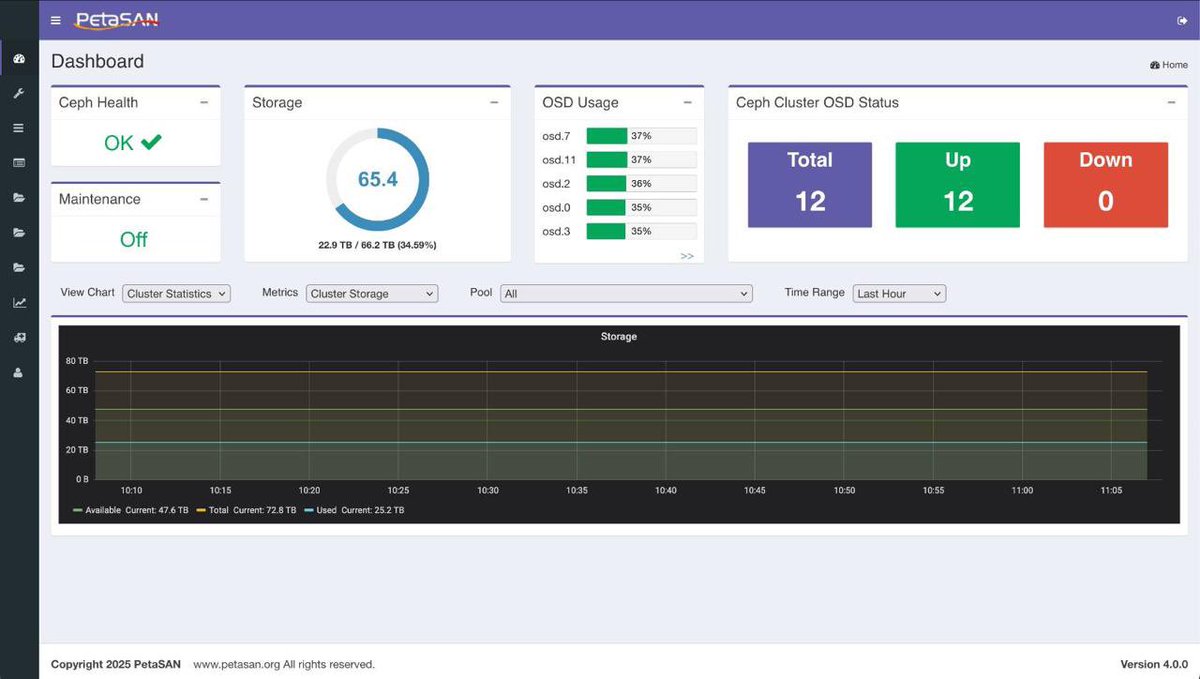Open folder icon just above the chart icon
The width and height of the screenshot is (1200, 679).
click(19, 267)
